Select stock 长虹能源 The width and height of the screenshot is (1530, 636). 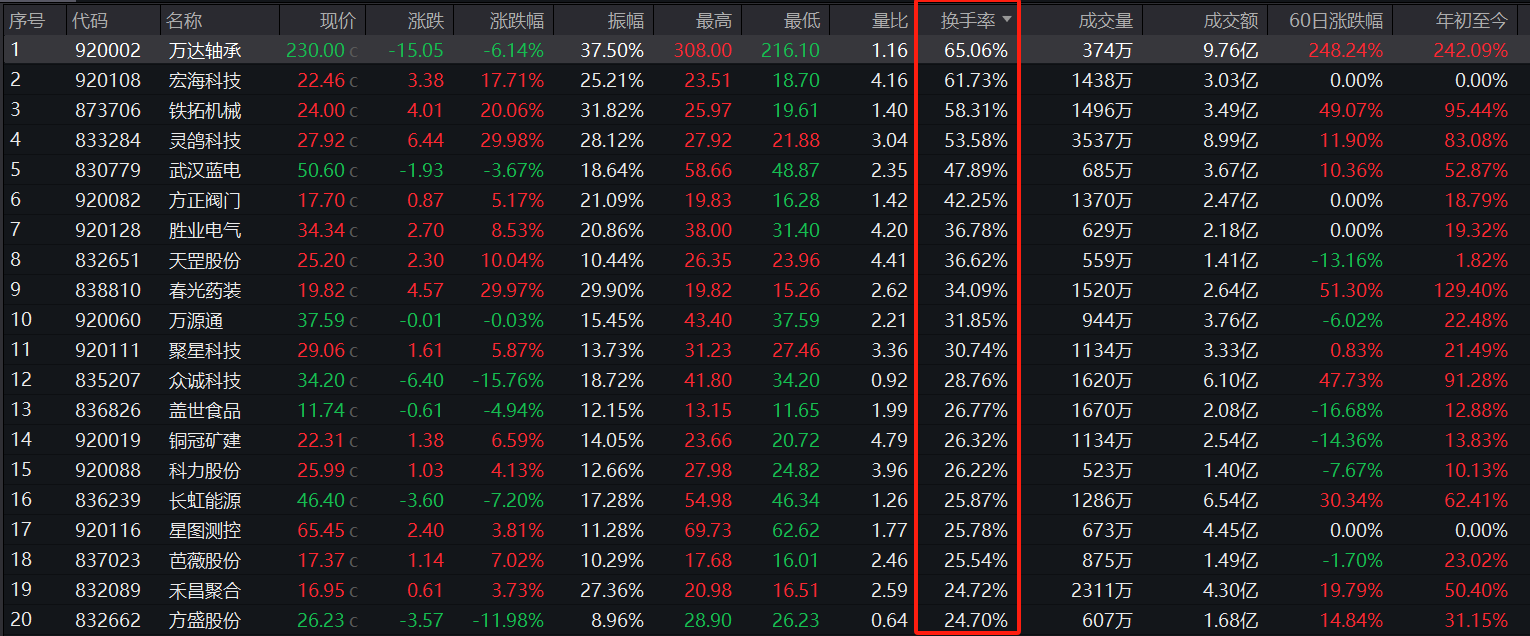click(205, 500)
